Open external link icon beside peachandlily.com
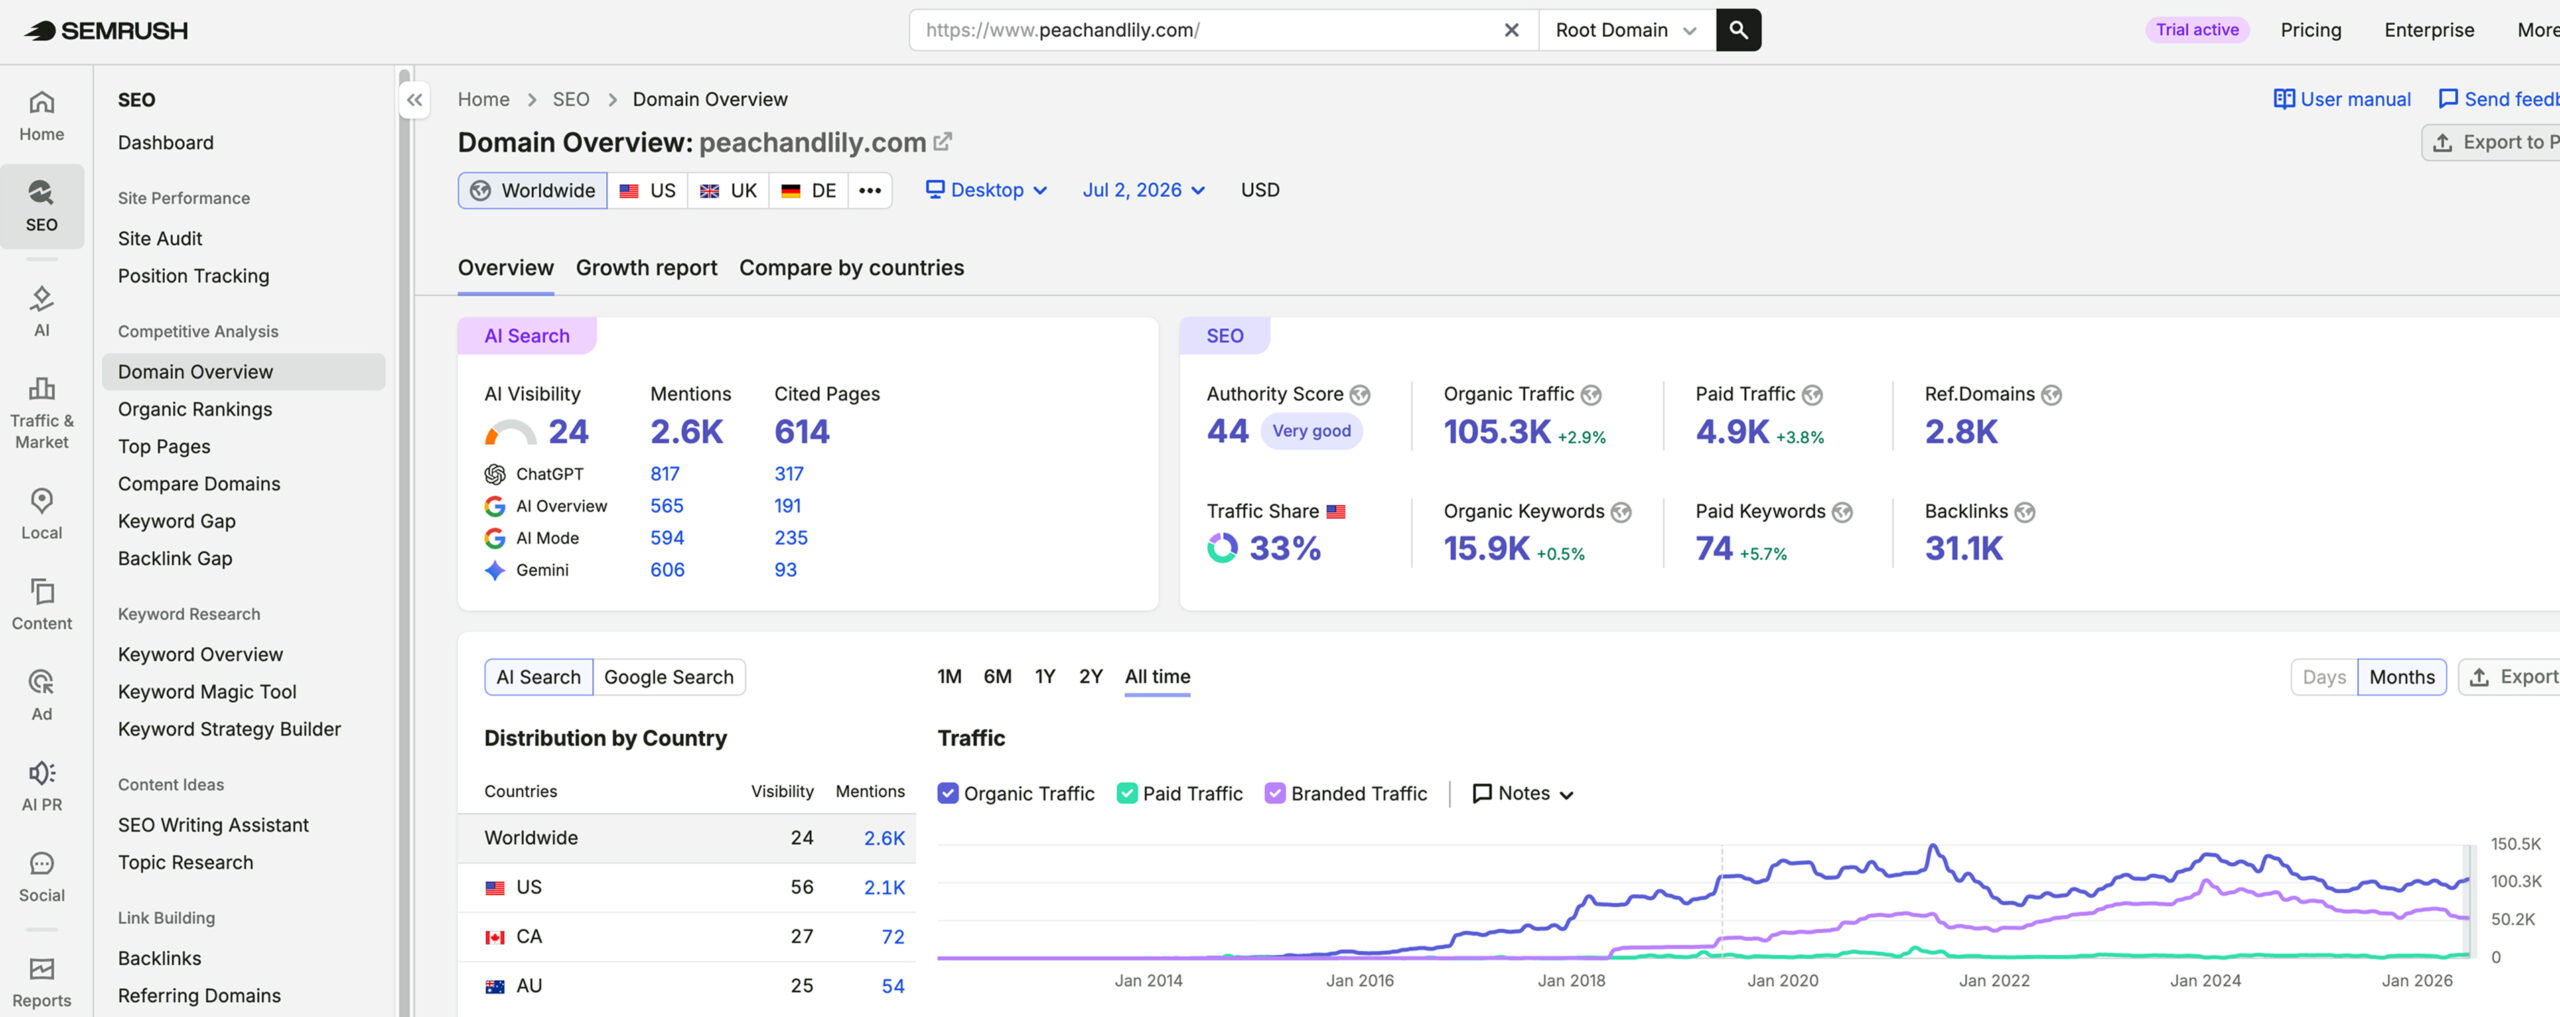 [x=942, y=142]
